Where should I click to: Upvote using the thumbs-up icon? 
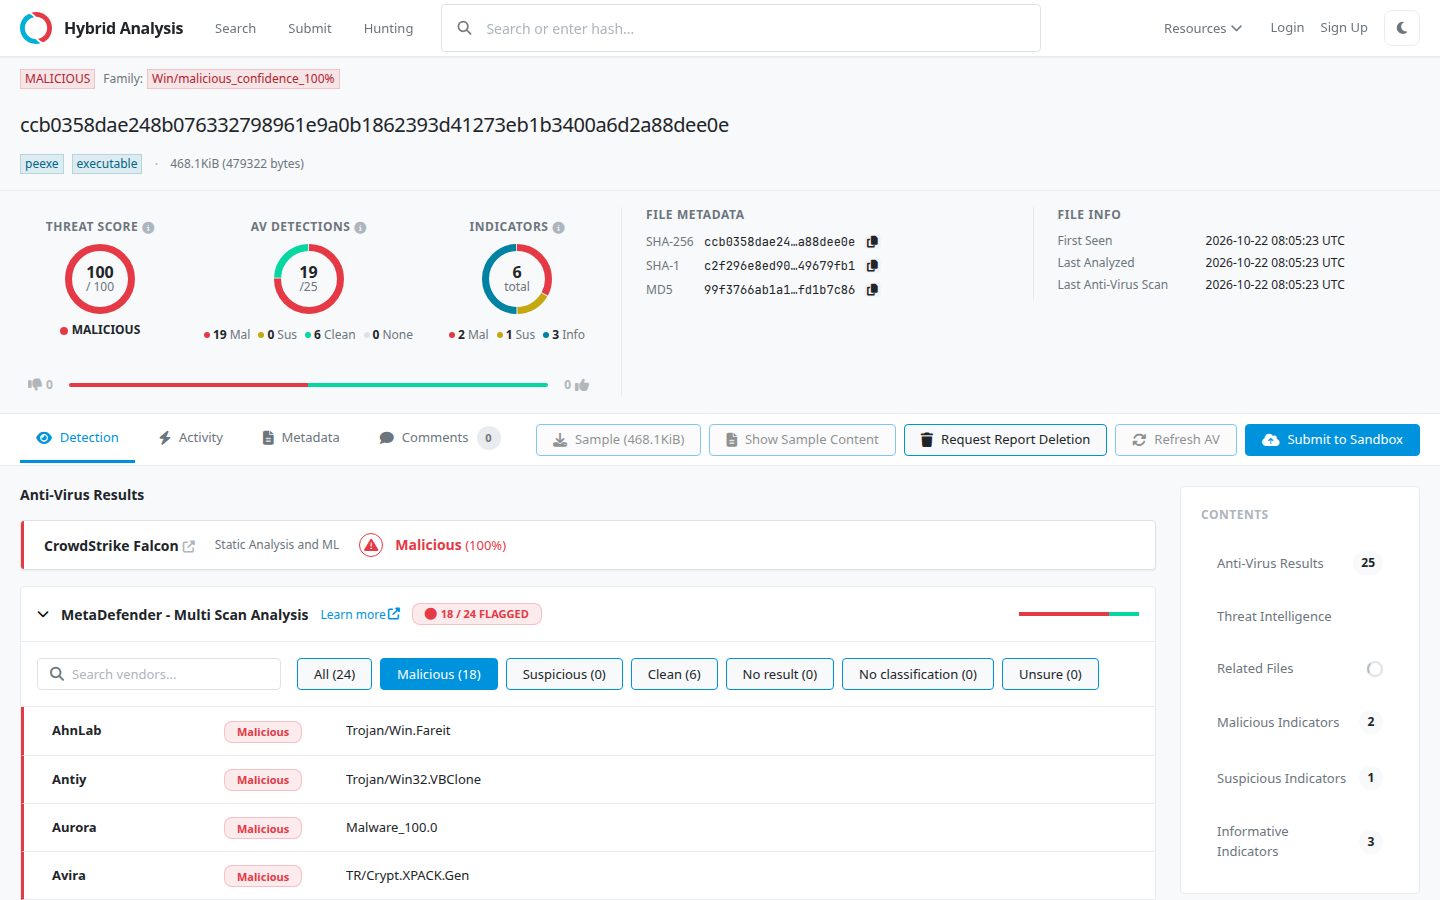click(582, 384)
